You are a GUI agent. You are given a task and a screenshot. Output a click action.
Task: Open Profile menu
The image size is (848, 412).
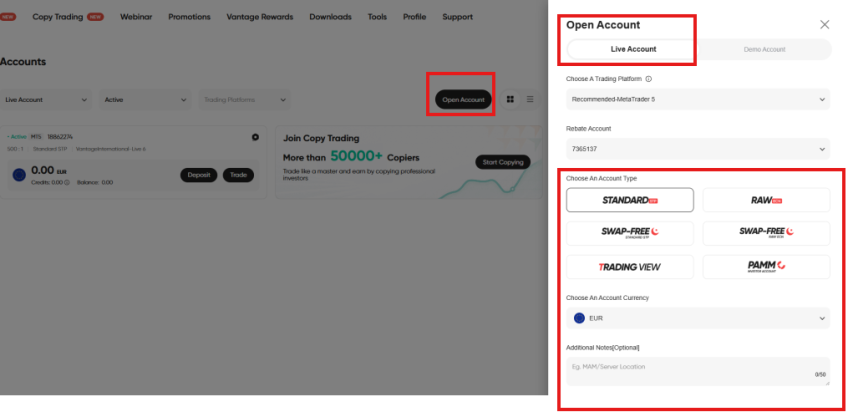(x=414, y=17)
